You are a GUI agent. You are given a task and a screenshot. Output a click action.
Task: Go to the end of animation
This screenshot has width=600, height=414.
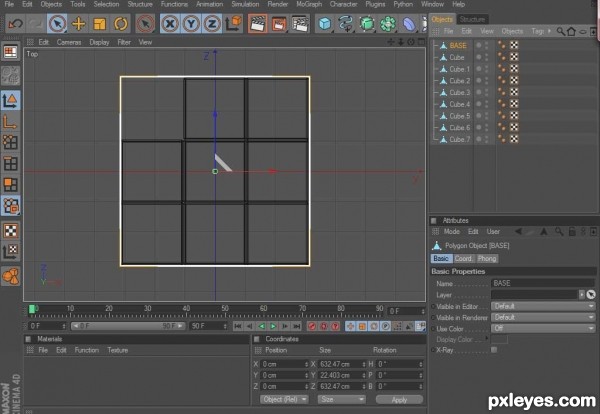click(x=297, y=326)
